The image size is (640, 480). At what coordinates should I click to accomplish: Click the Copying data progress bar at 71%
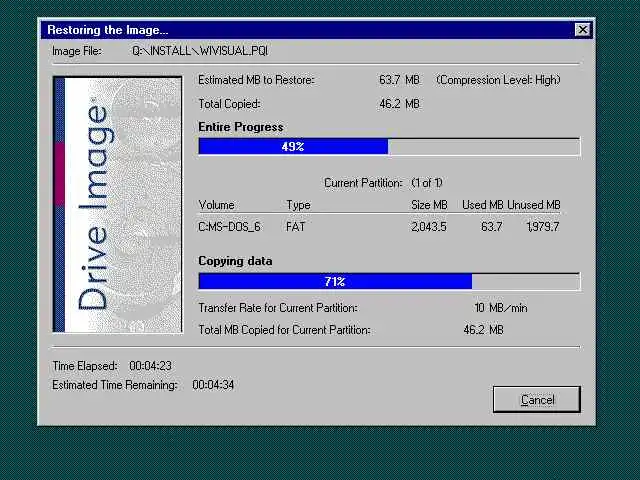pos(389,281)
